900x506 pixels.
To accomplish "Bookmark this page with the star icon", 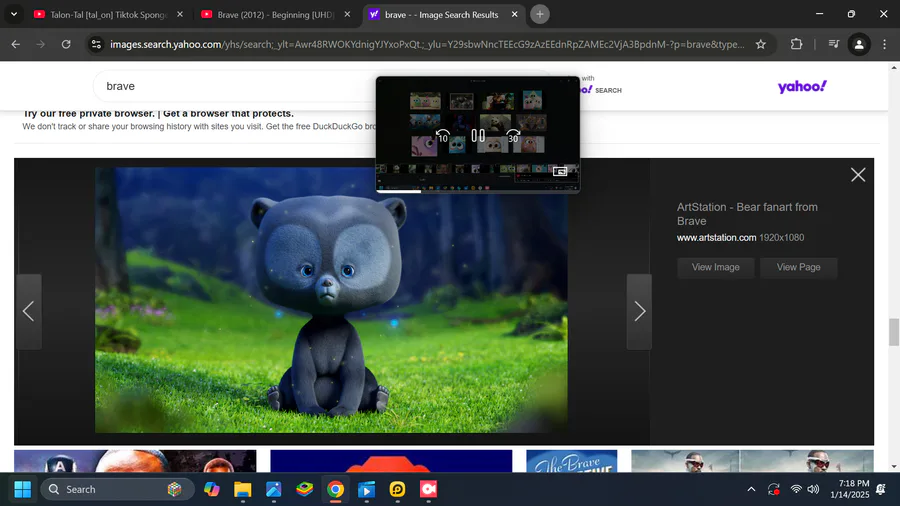I will click(761, 44).
